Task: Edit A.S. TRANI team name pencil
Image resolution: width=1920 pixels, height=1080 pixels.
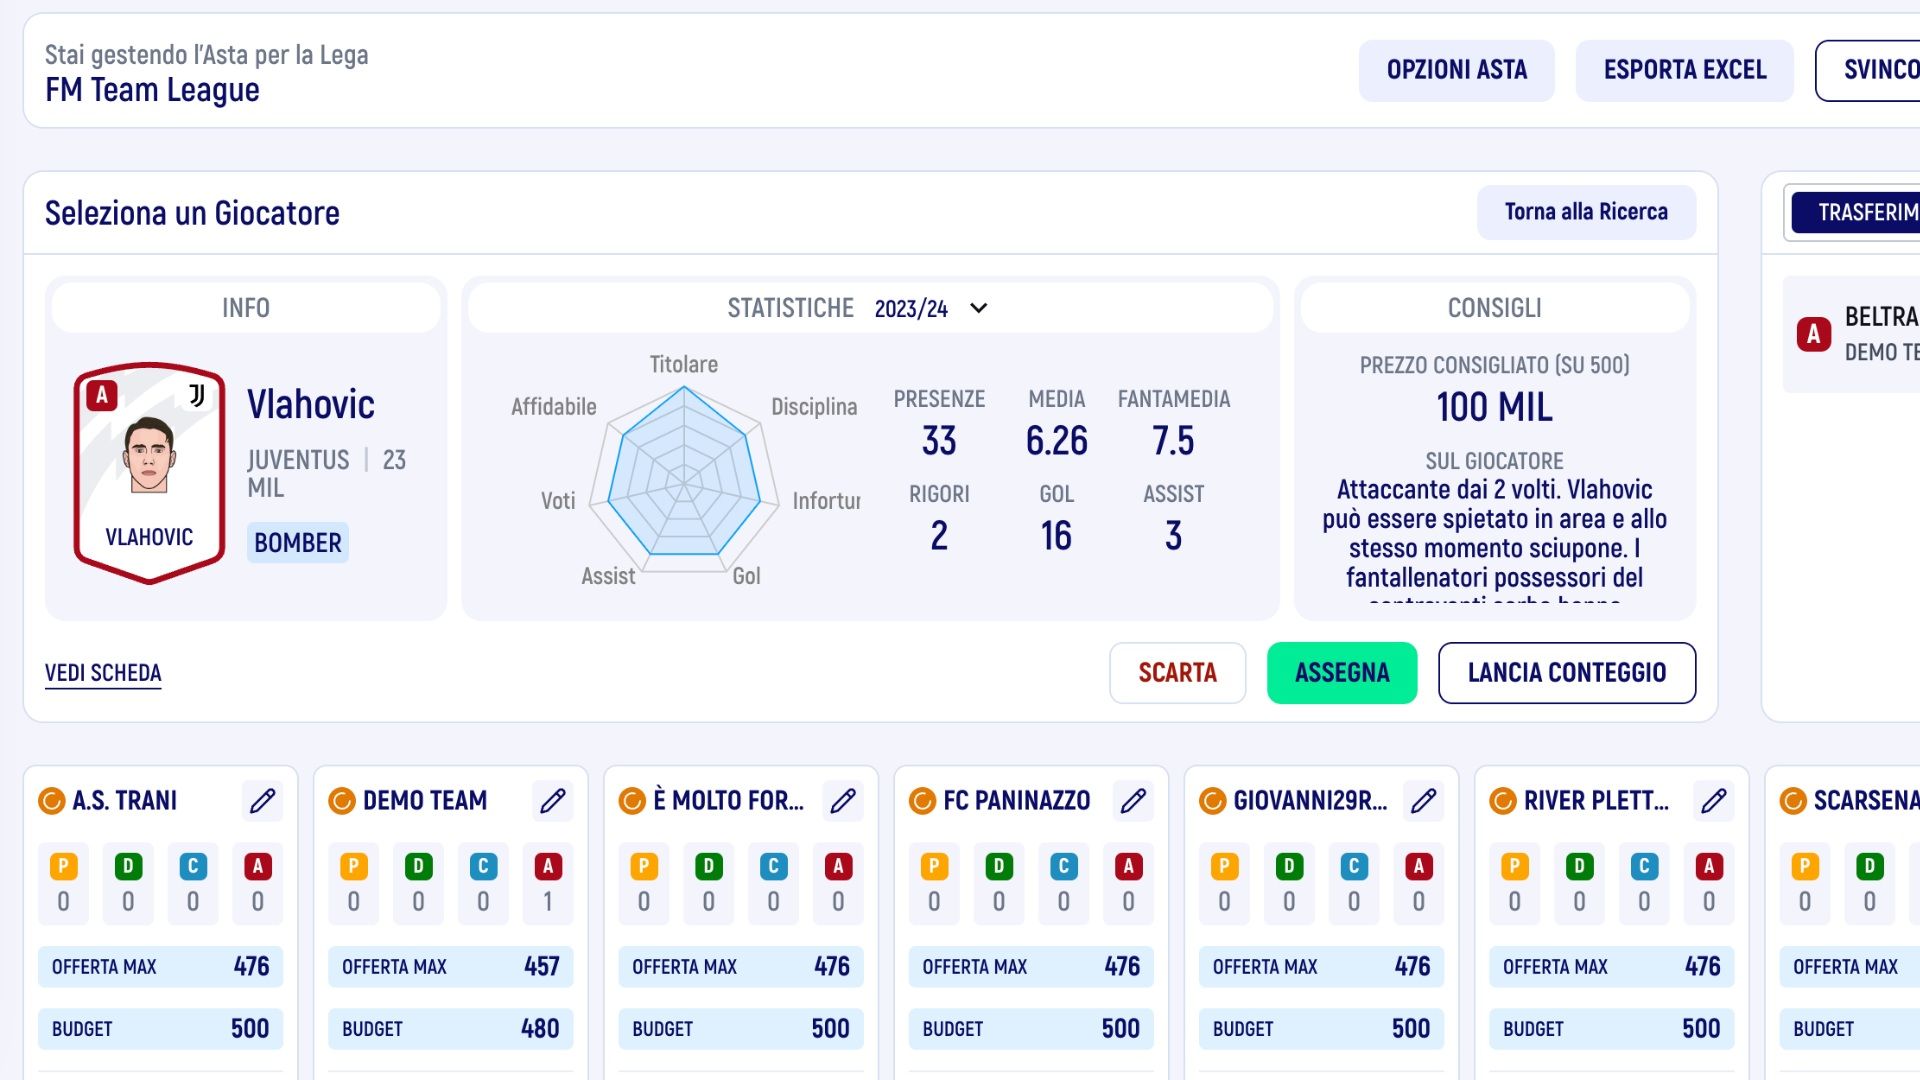Action: [262, 801]
